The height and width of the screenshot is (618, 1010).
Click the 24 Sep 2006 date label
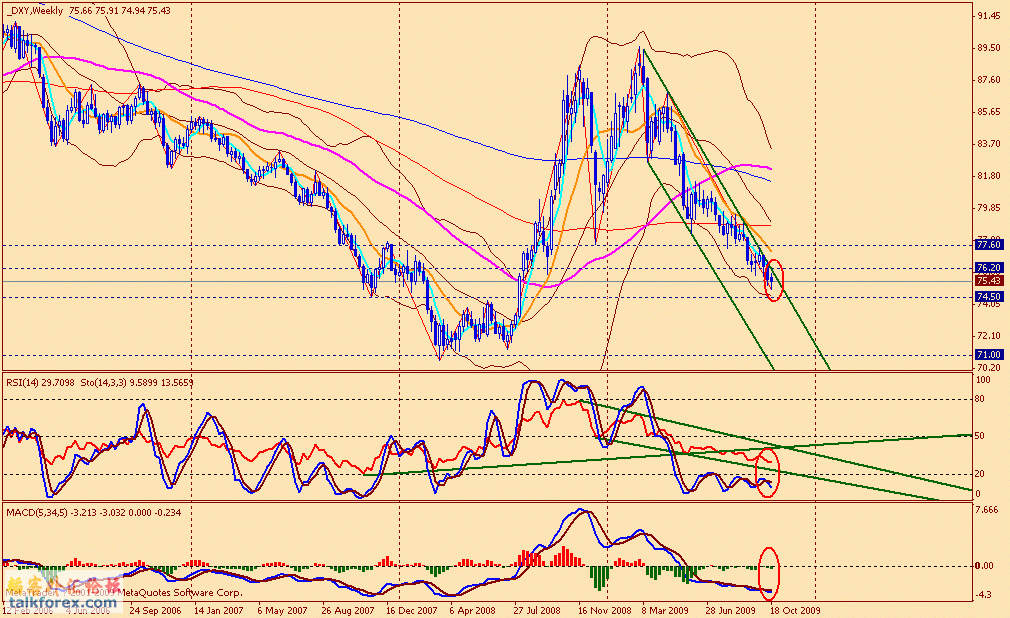coord(155,610)
